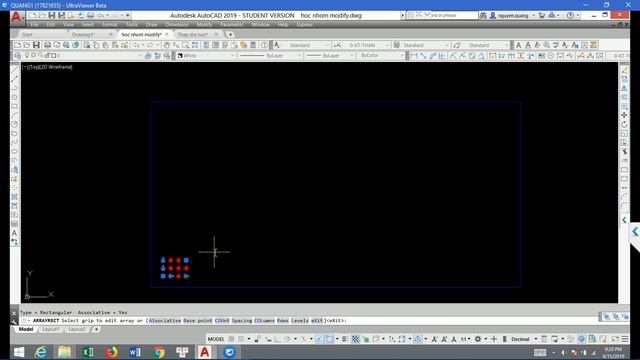Click Save As in Quick Access toolbar
Screen dimensions: 640x360
pos(61,16)
